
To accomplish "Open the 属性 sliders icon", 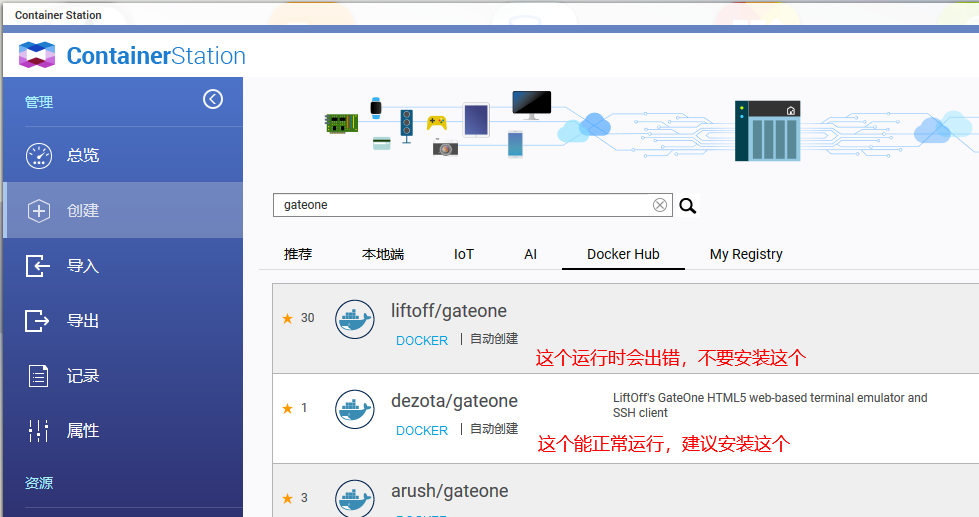I will tap(38, 431).
